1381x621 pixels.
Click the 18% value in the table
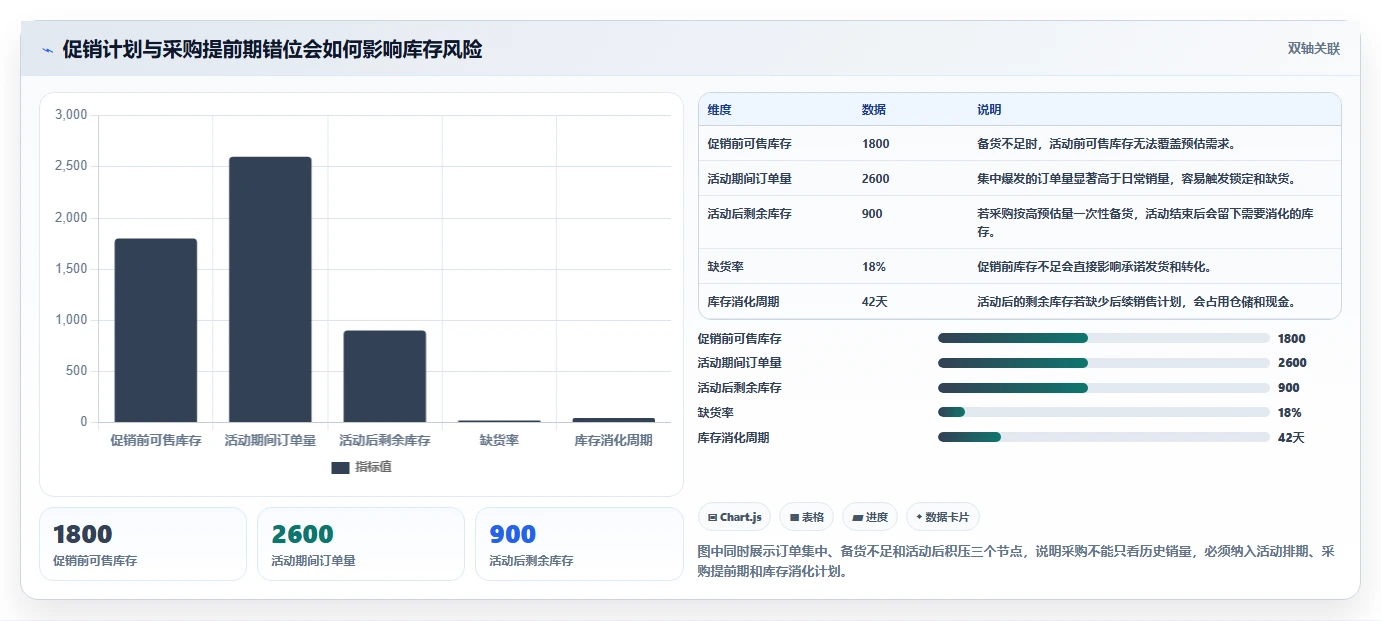click(x=873, y=267)
